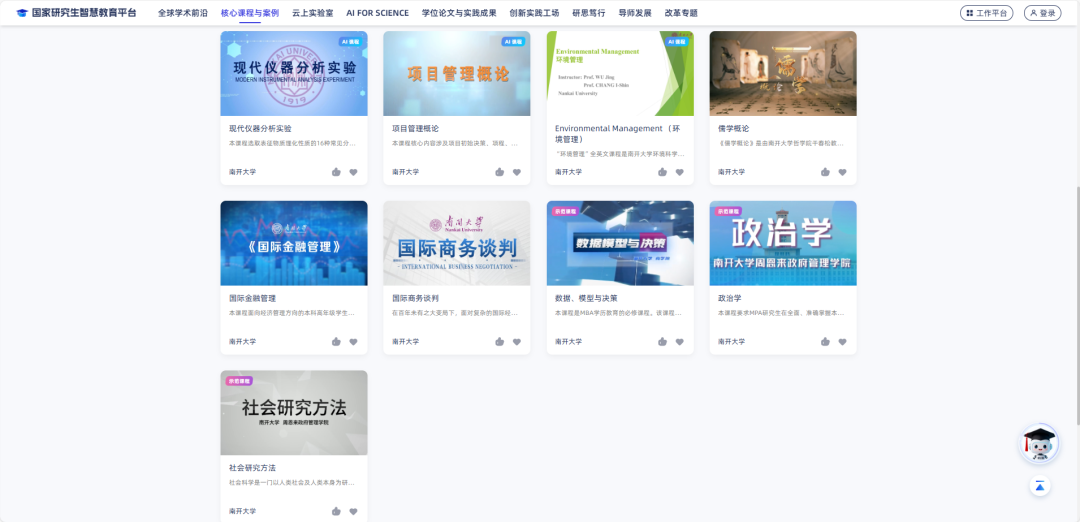The image size is (1080, 522).
Task: Open 数据、模型与决策 title link
Action: pos(586,298)
